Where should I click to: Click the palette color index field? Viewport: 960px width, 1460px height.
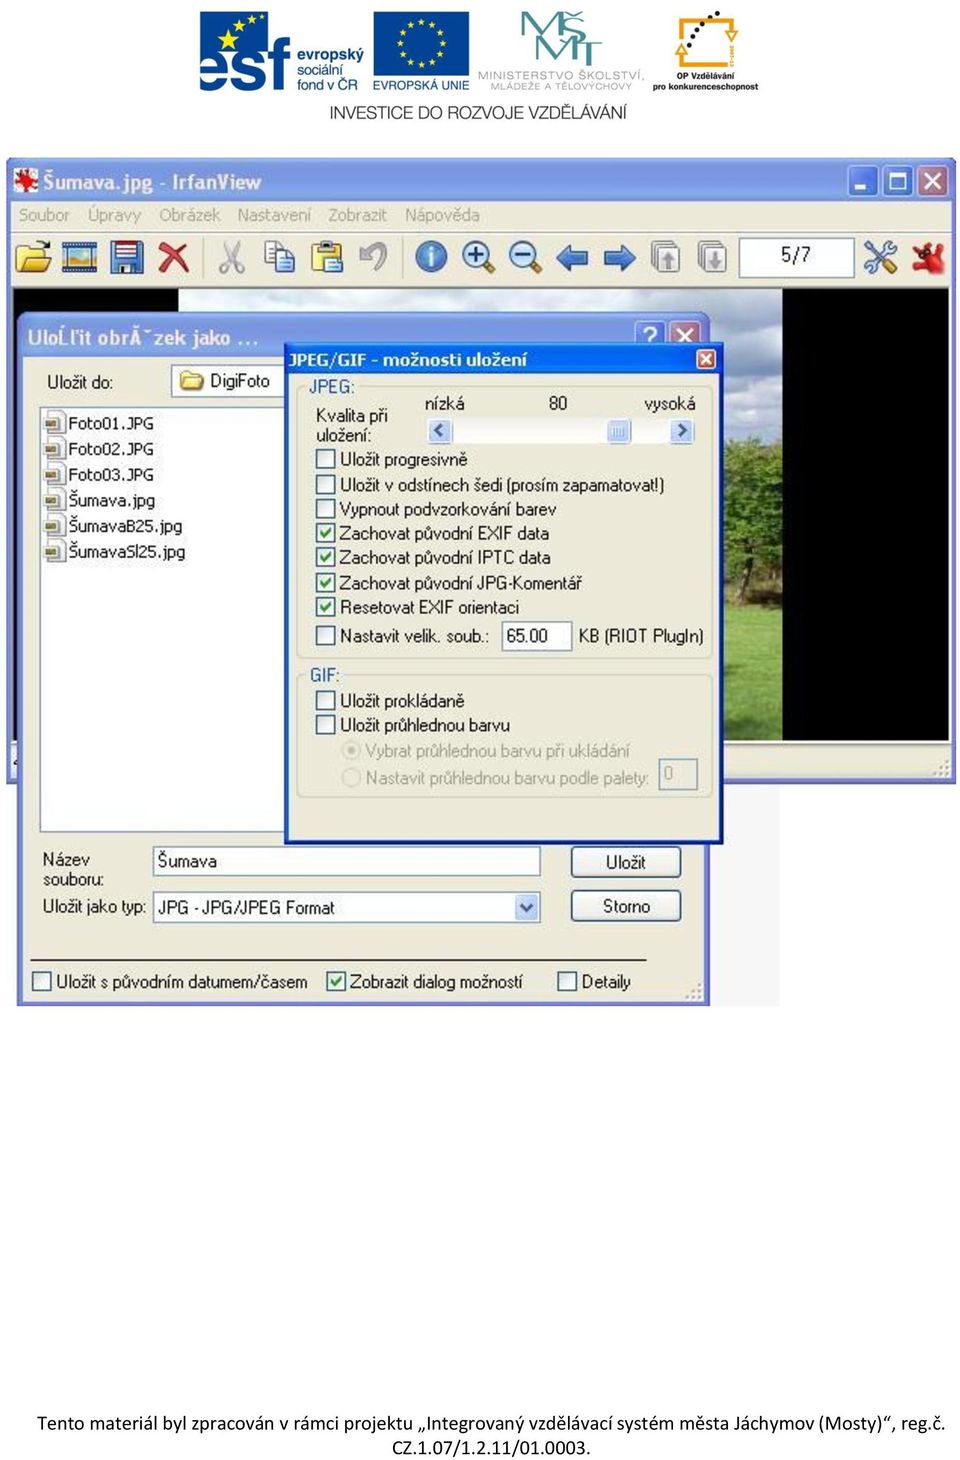[677, 774]
